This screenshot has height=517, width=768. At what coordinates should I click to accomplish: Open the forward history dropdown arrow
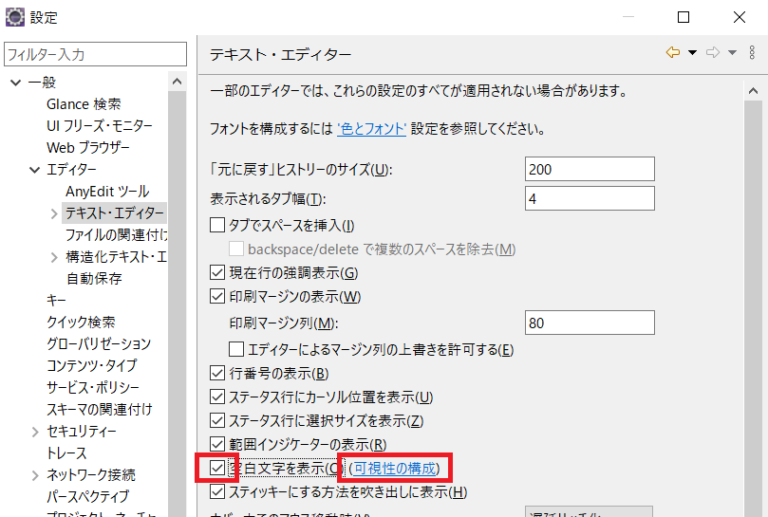pyautogui.click(x=732, y=53)
